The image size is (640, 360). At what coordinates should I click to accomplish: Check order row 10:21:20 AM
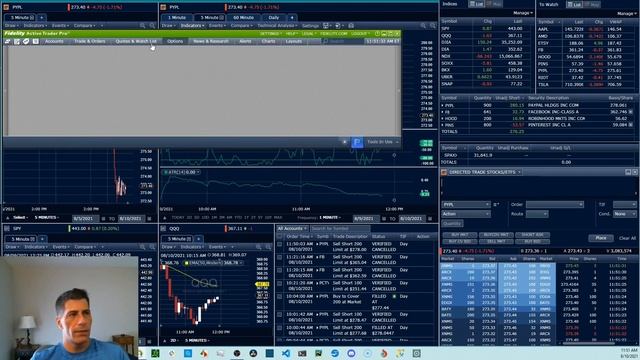click(x=280, y=283)
